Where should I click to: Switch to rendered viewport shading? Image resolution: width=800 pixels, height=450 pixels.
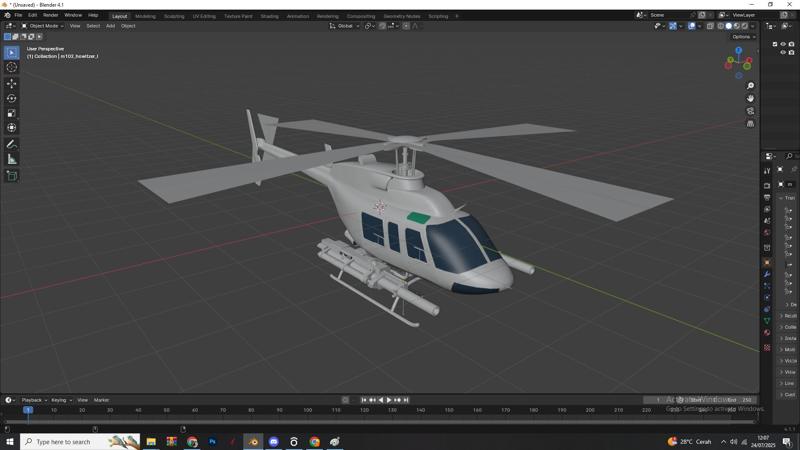point(744,26)
